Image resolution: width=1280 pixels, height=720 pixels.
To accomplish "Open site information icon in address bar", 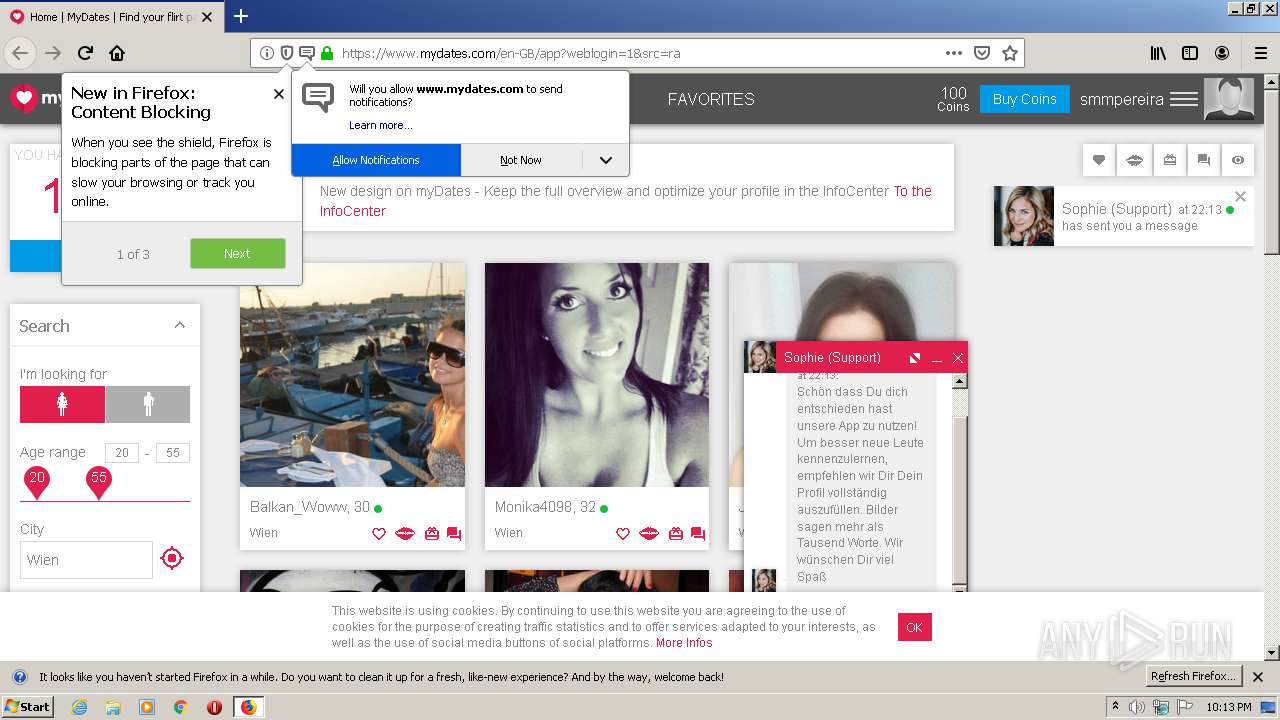I will tap(267, 53).
